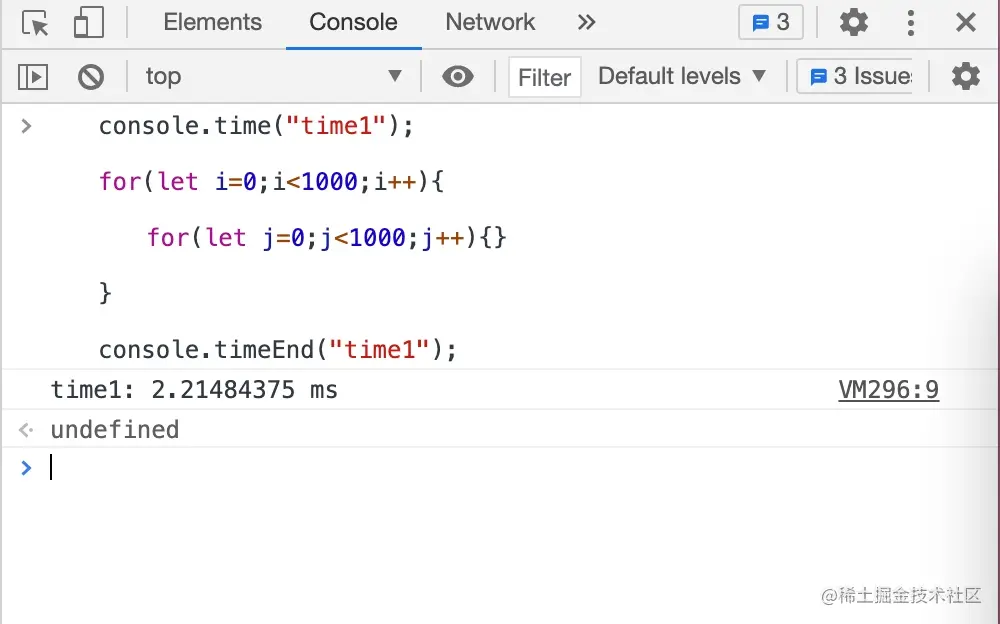Select the for loop line with variable i

point(272,181)
